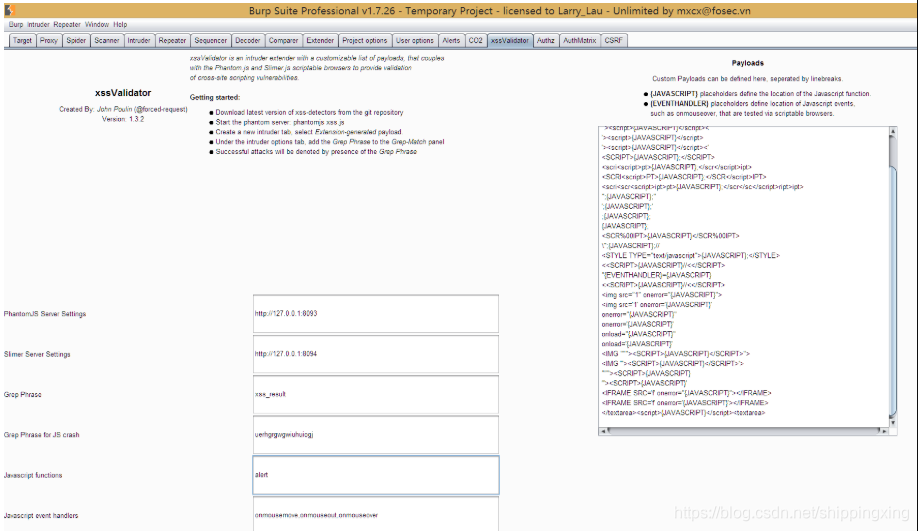Click the Created By John Poulin text

(x=123, y=109)
